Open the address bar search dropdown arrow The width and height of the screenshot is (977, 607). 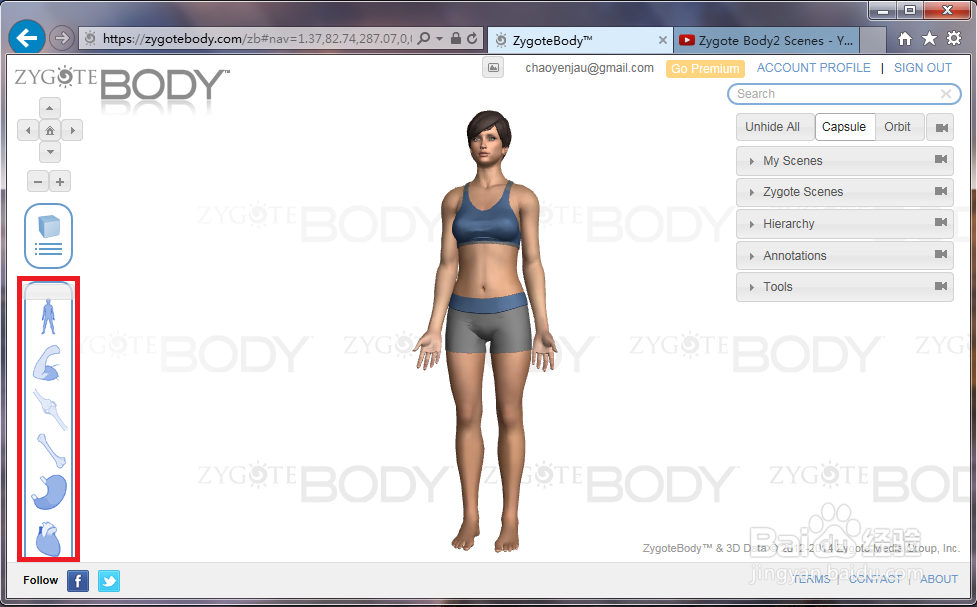click(439, 39)
